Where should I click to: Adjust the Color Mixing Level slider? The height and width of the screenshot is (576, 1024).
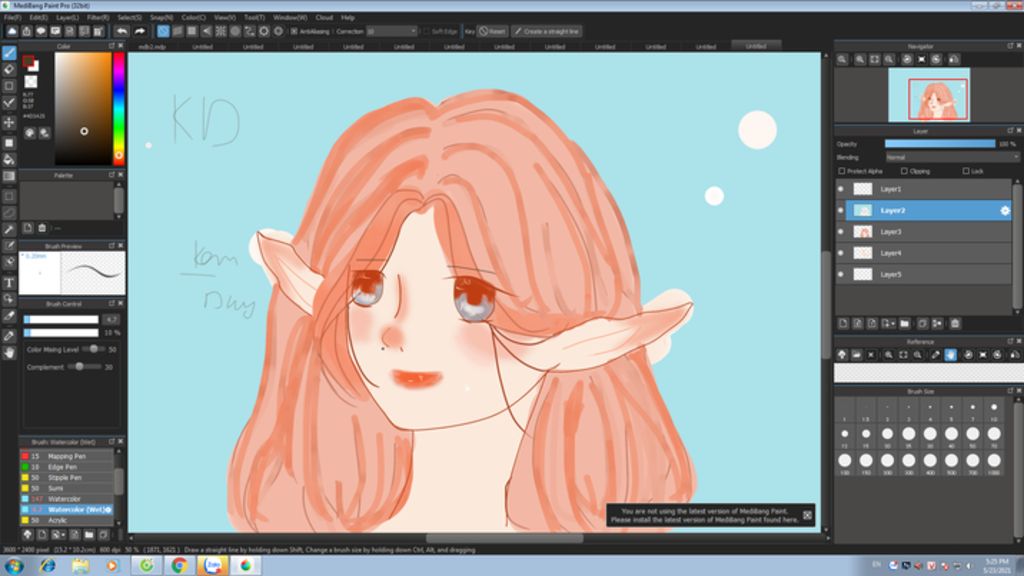pos(93,349)
